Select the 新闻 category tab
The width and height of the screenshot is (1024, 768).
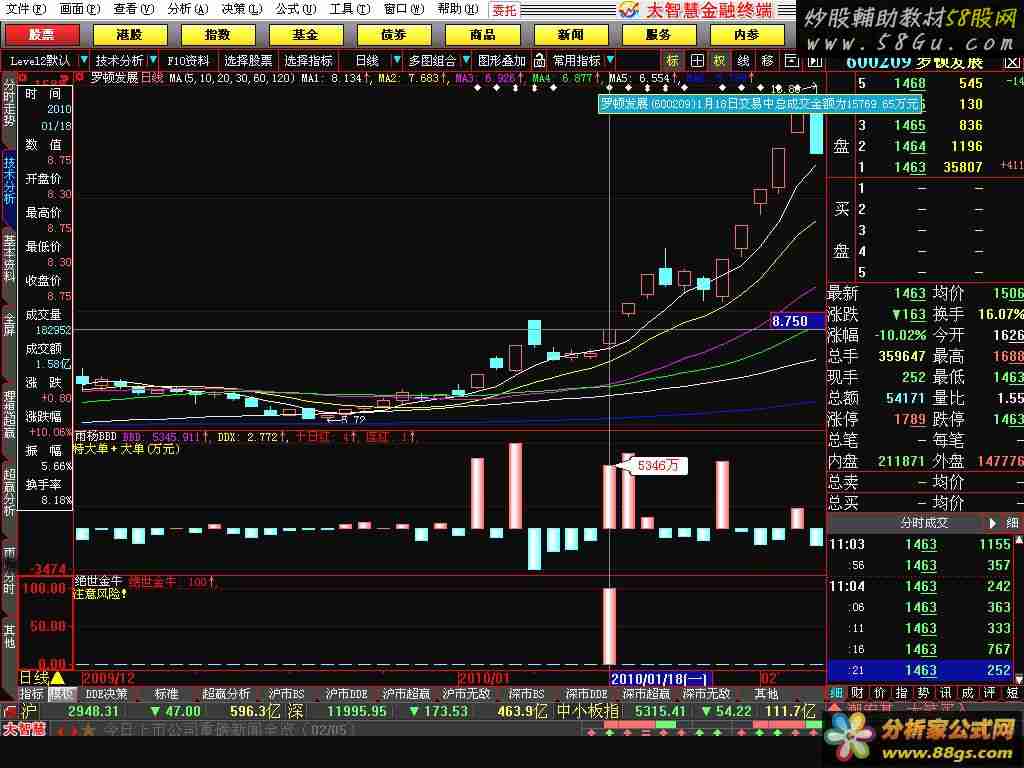571,35
